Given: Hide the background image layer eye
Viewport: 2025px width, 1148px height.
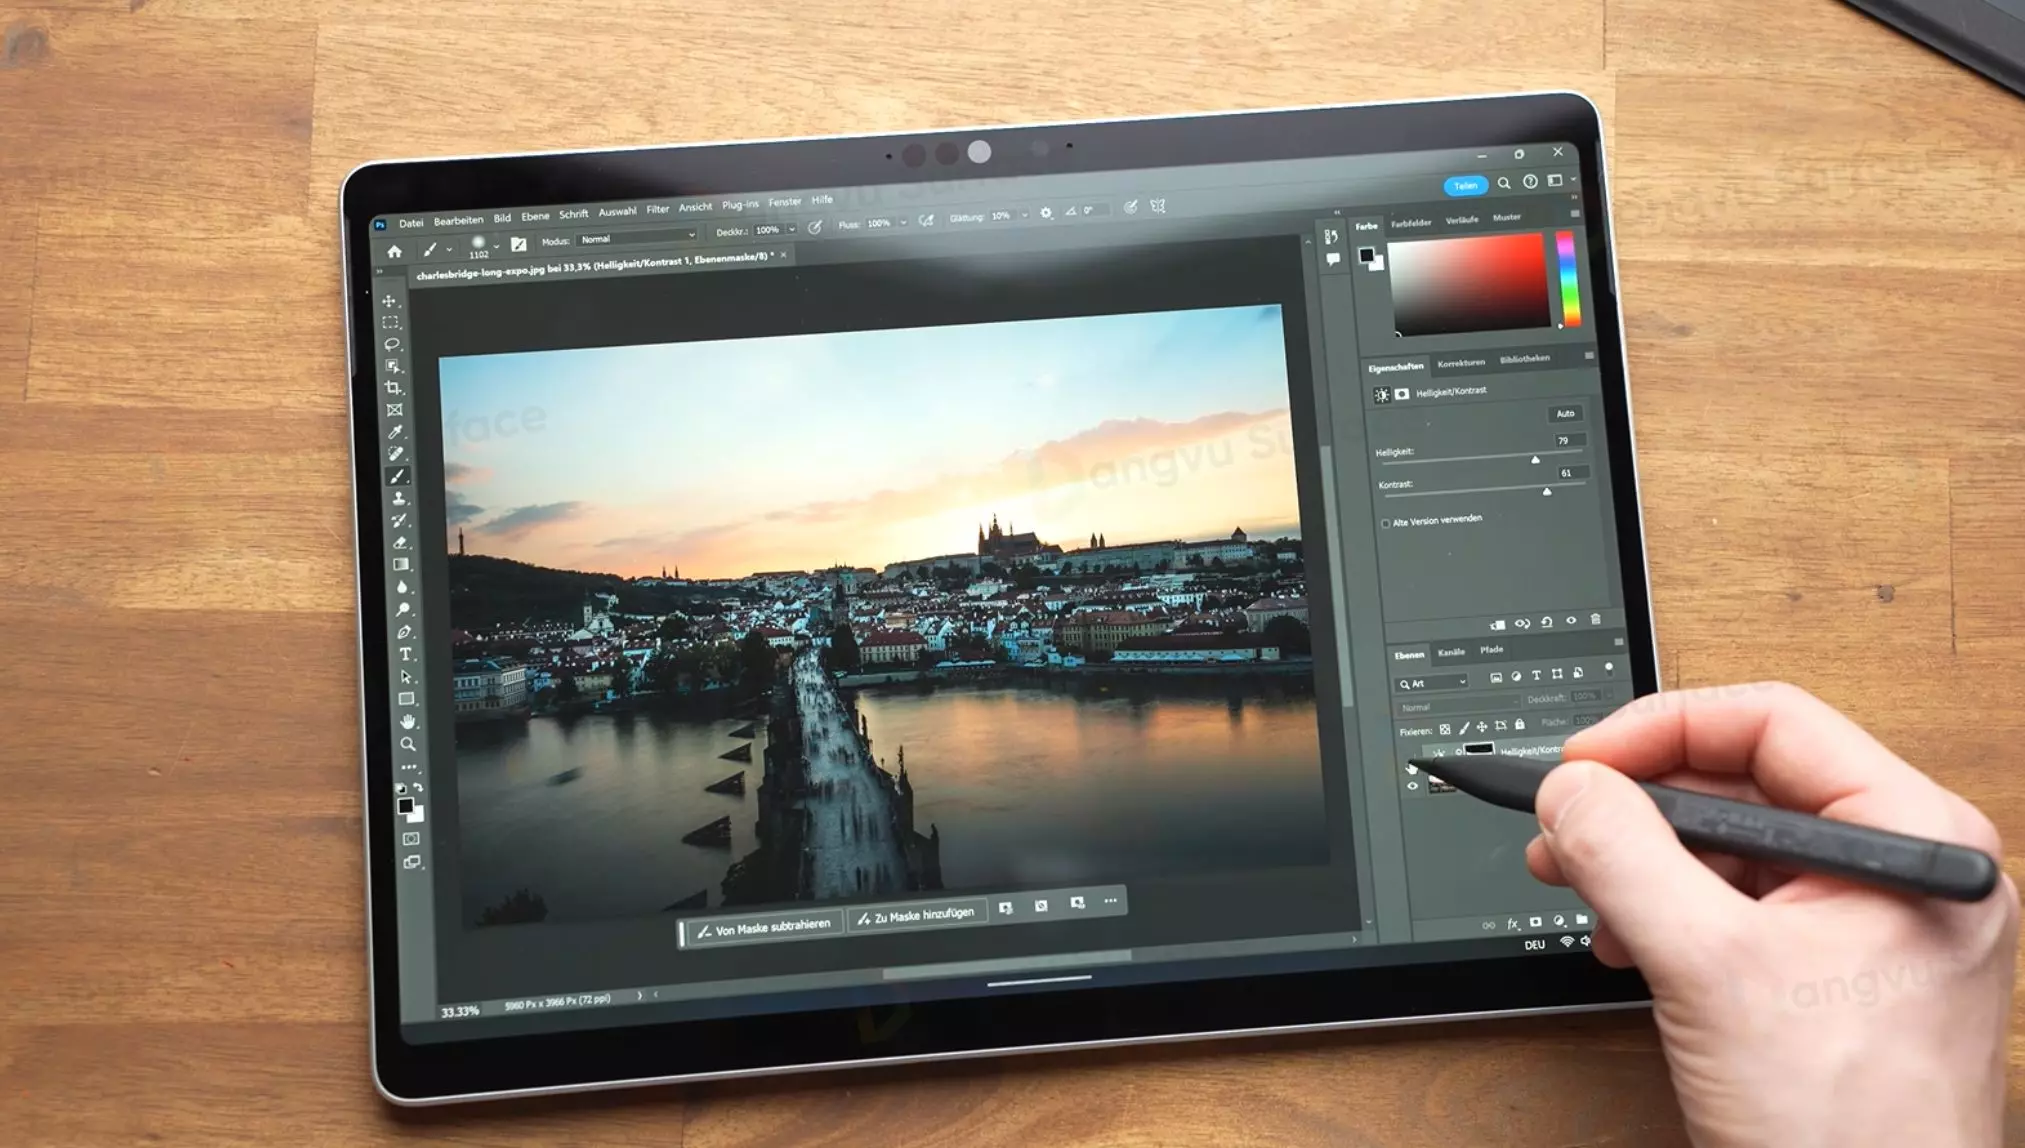Looking at the screenshot, I should point(1412,786).
